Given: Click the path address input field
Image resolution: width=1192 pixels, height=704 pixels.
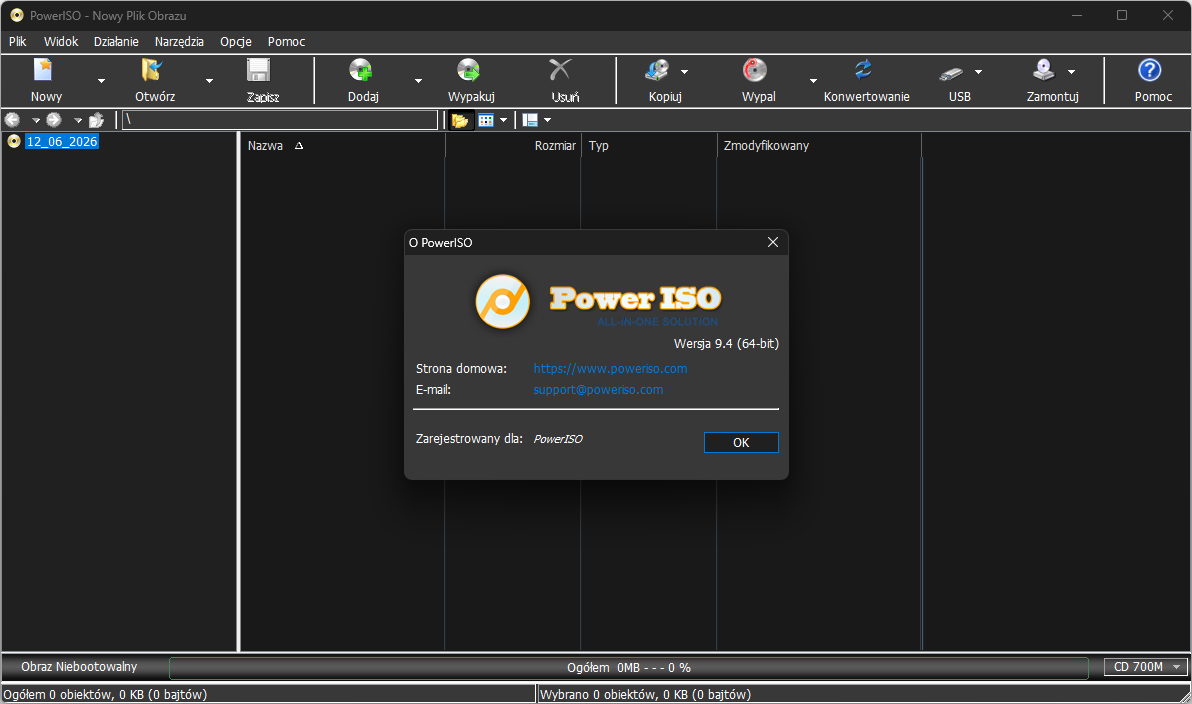Looking at the screenshot, I should click(280, 120).
